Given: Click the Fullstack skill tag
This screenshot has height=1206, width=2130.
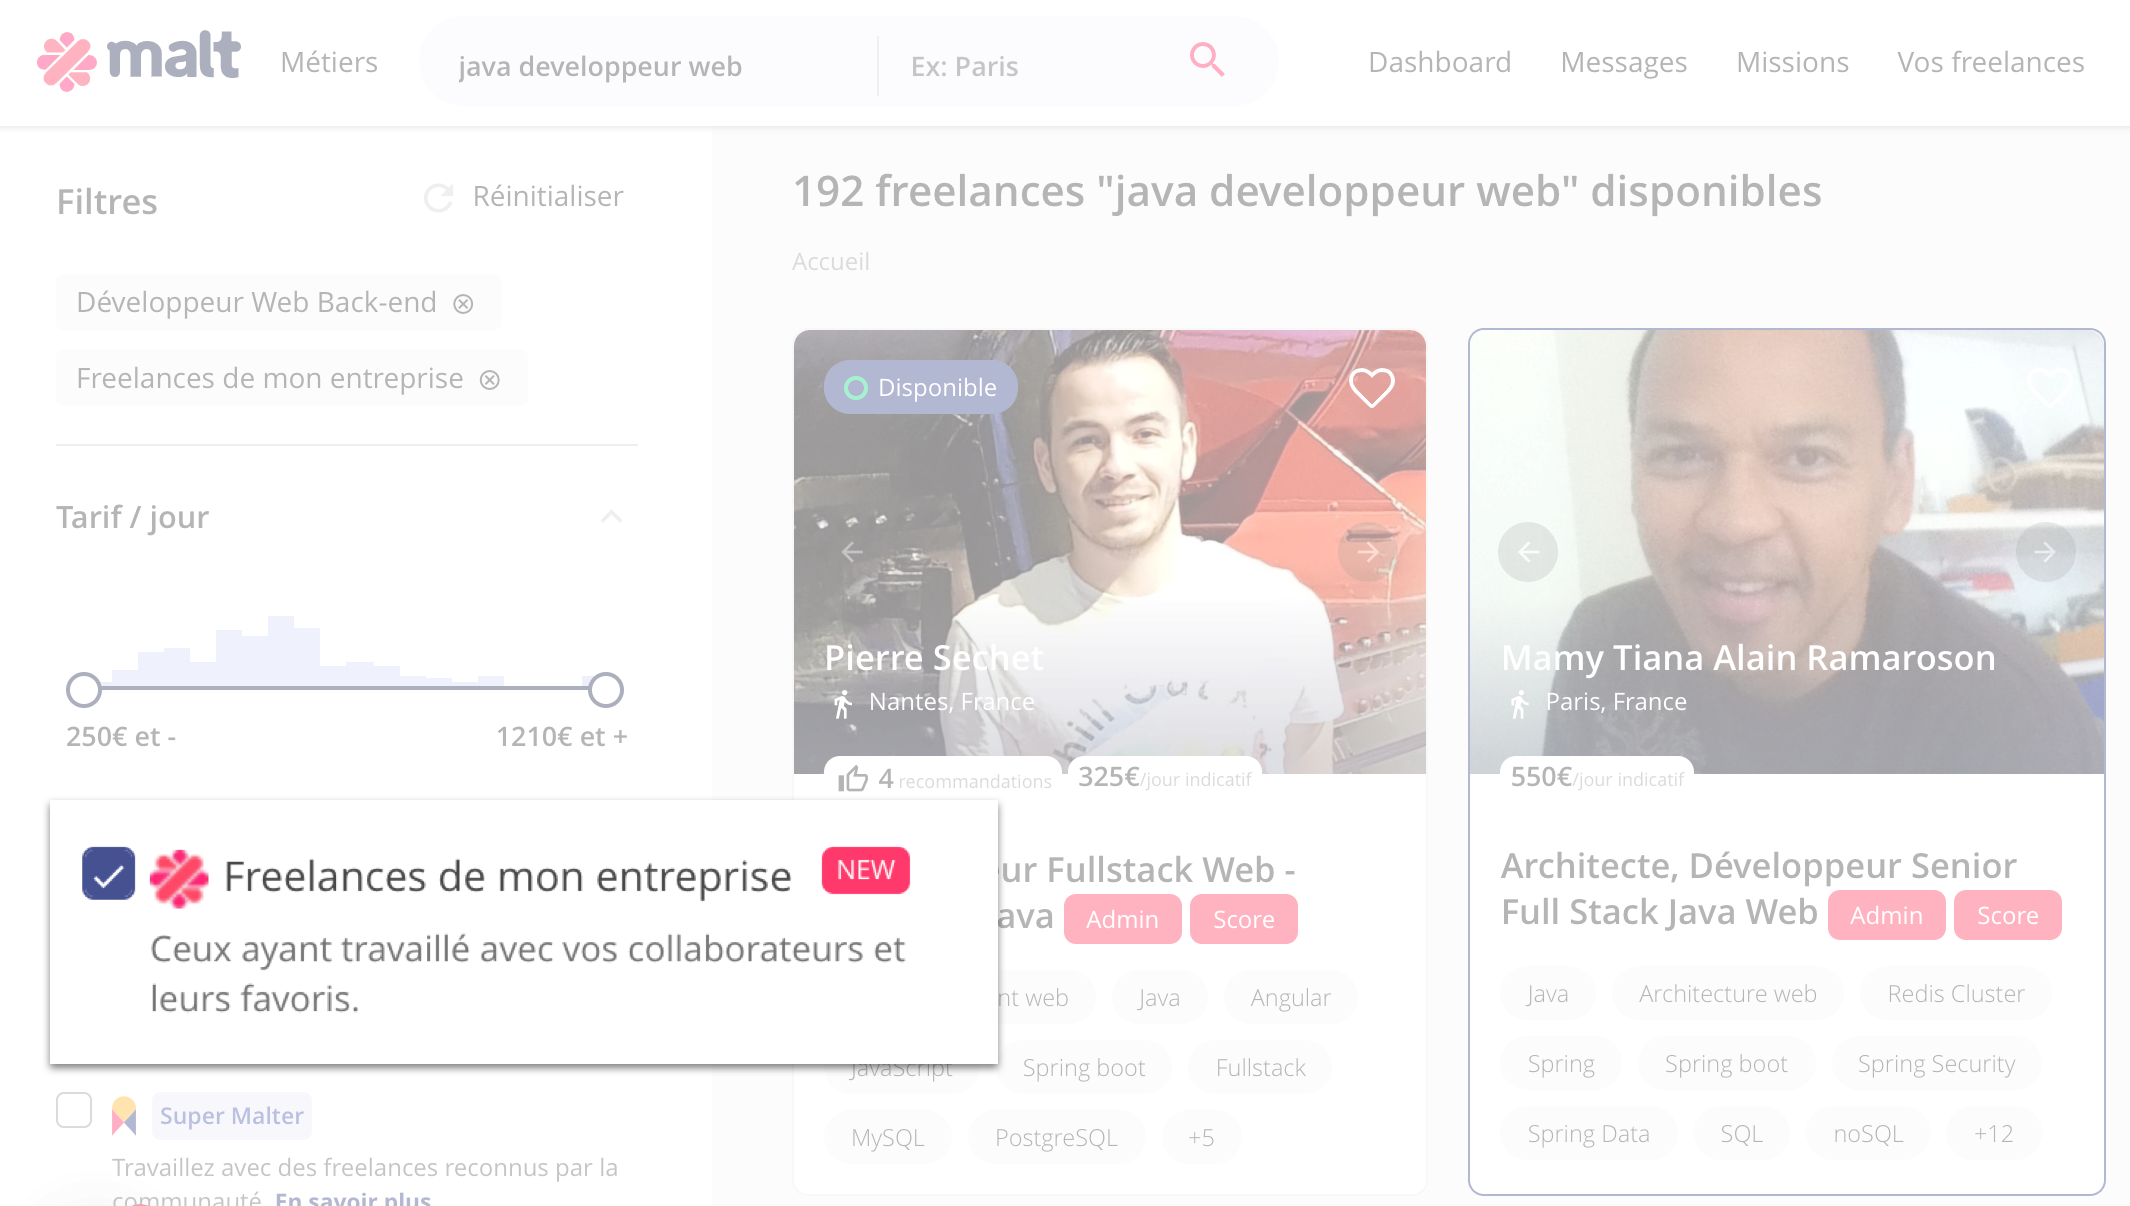Looking at the screenshot, I should coord(1260,1067).
